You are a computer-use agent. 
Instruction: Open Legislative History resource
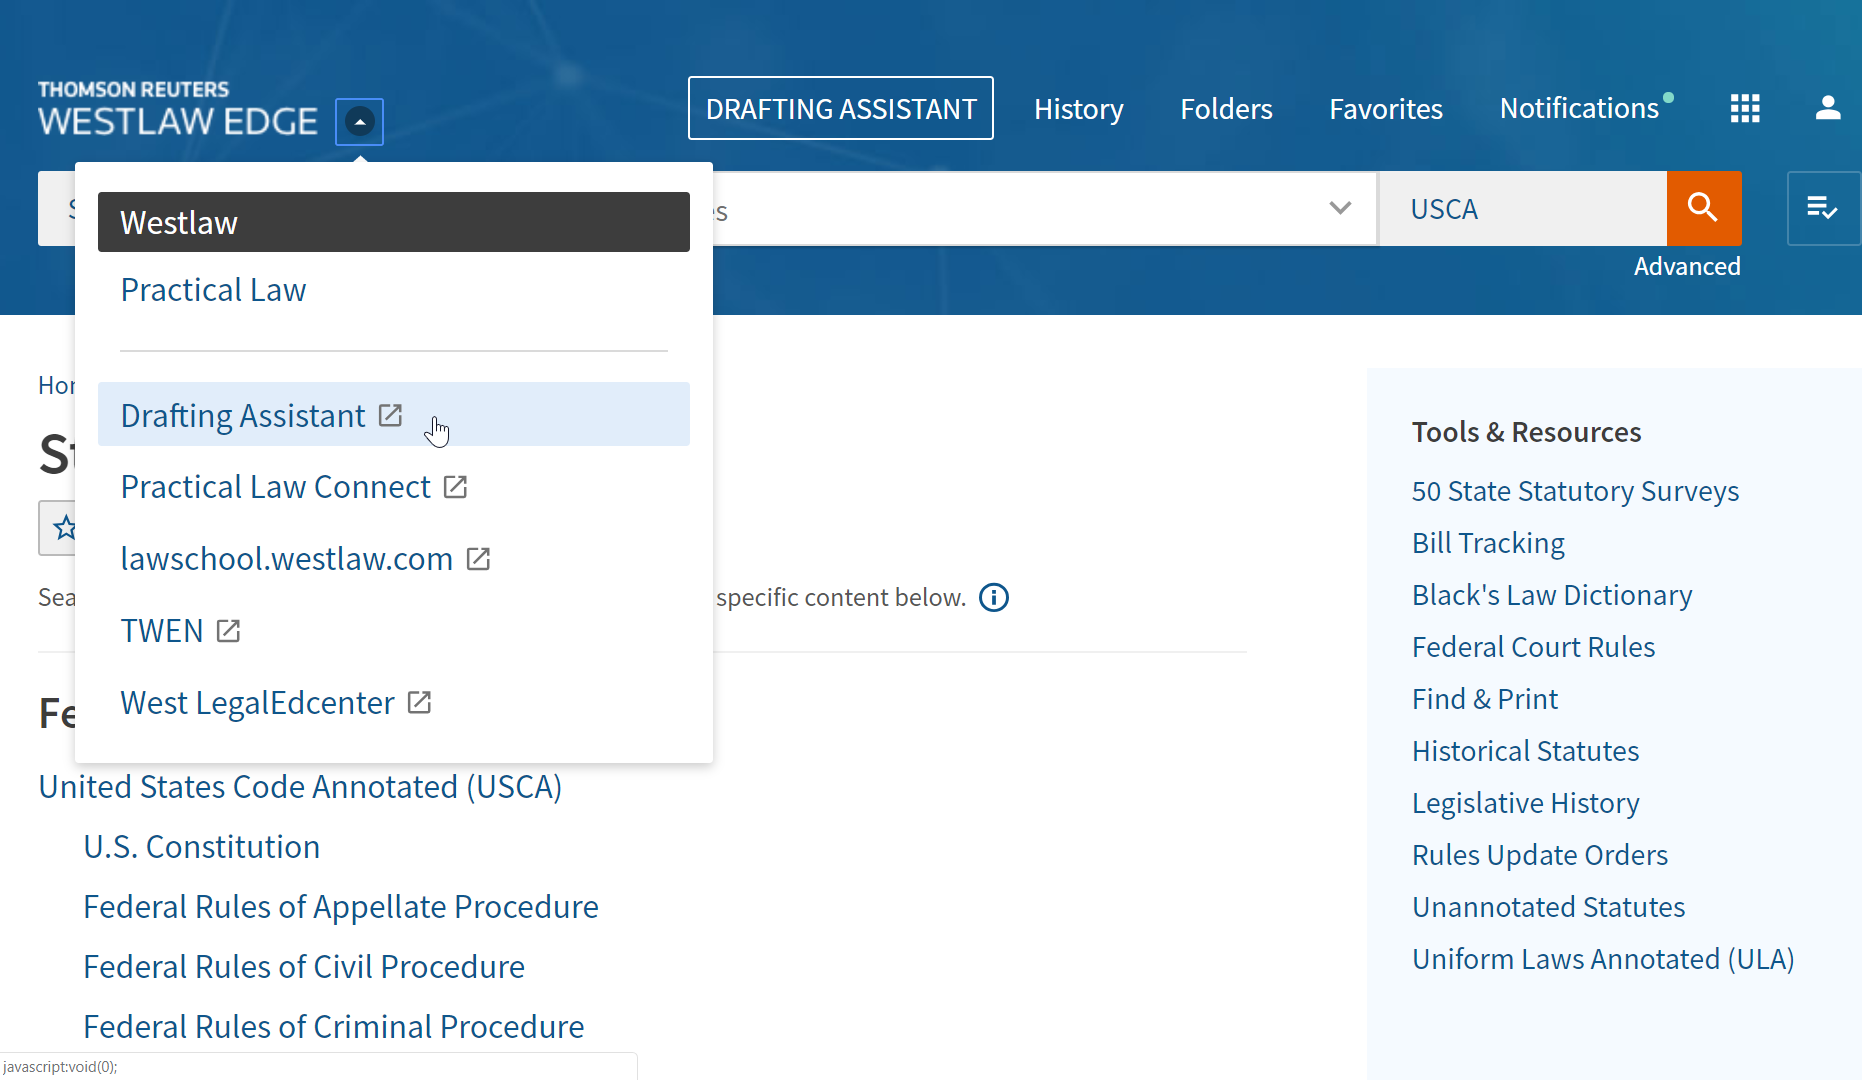[x=1526, y=803]
